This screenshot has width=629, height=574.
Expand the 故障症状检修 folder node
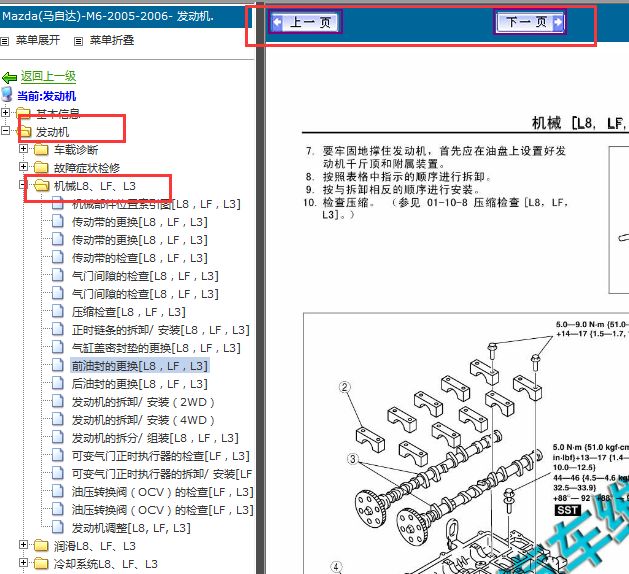pos(23,166)
